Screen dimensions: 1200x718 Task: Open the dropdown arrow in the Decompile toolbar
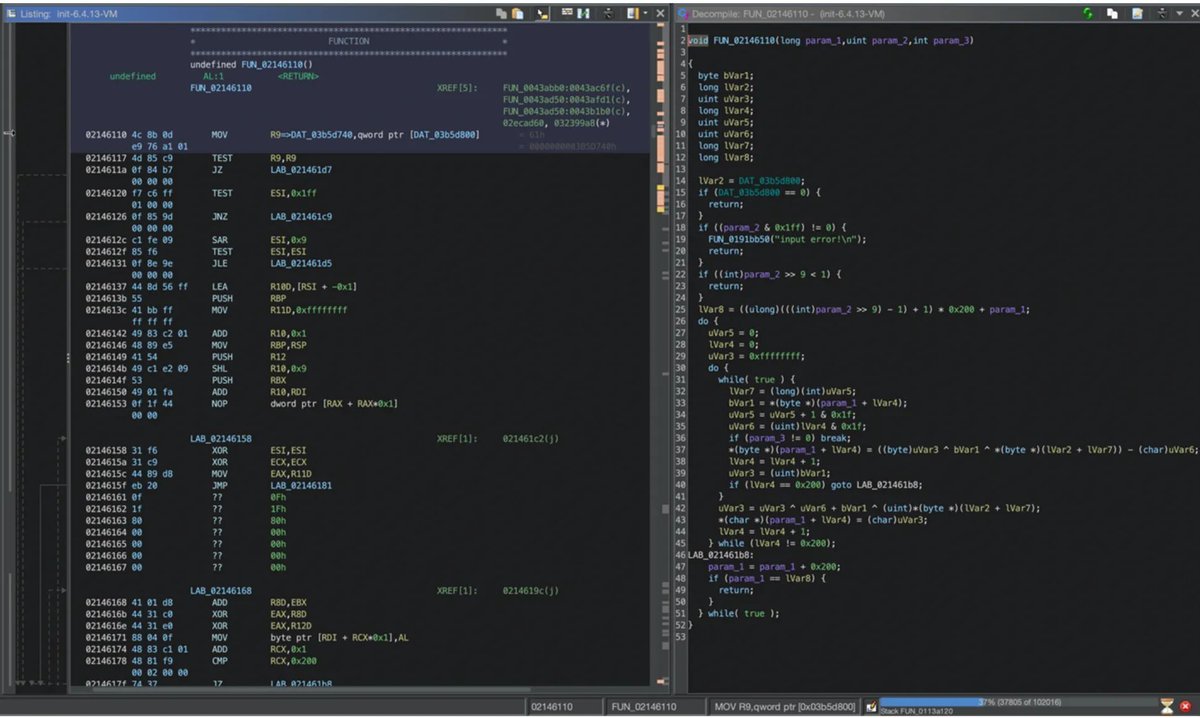(1179, 12)
